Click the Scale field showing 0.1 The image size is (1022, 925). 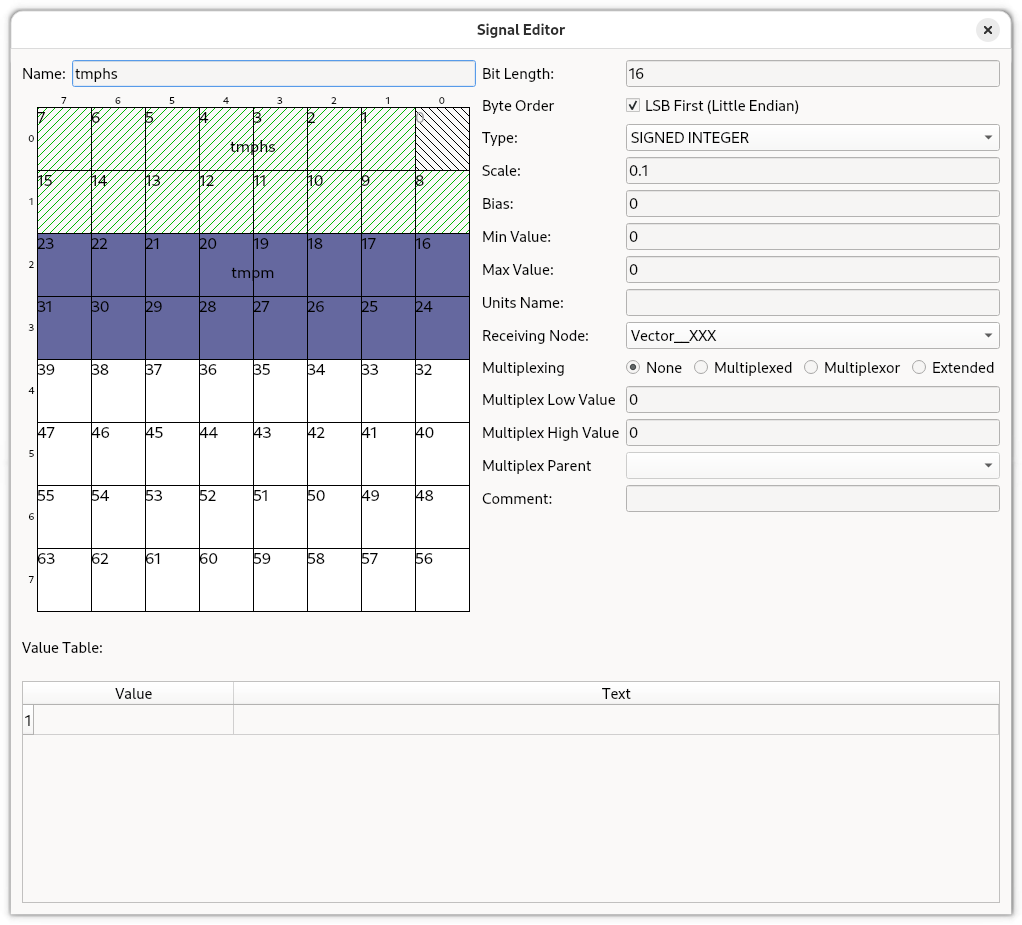(x=812, y=171)
